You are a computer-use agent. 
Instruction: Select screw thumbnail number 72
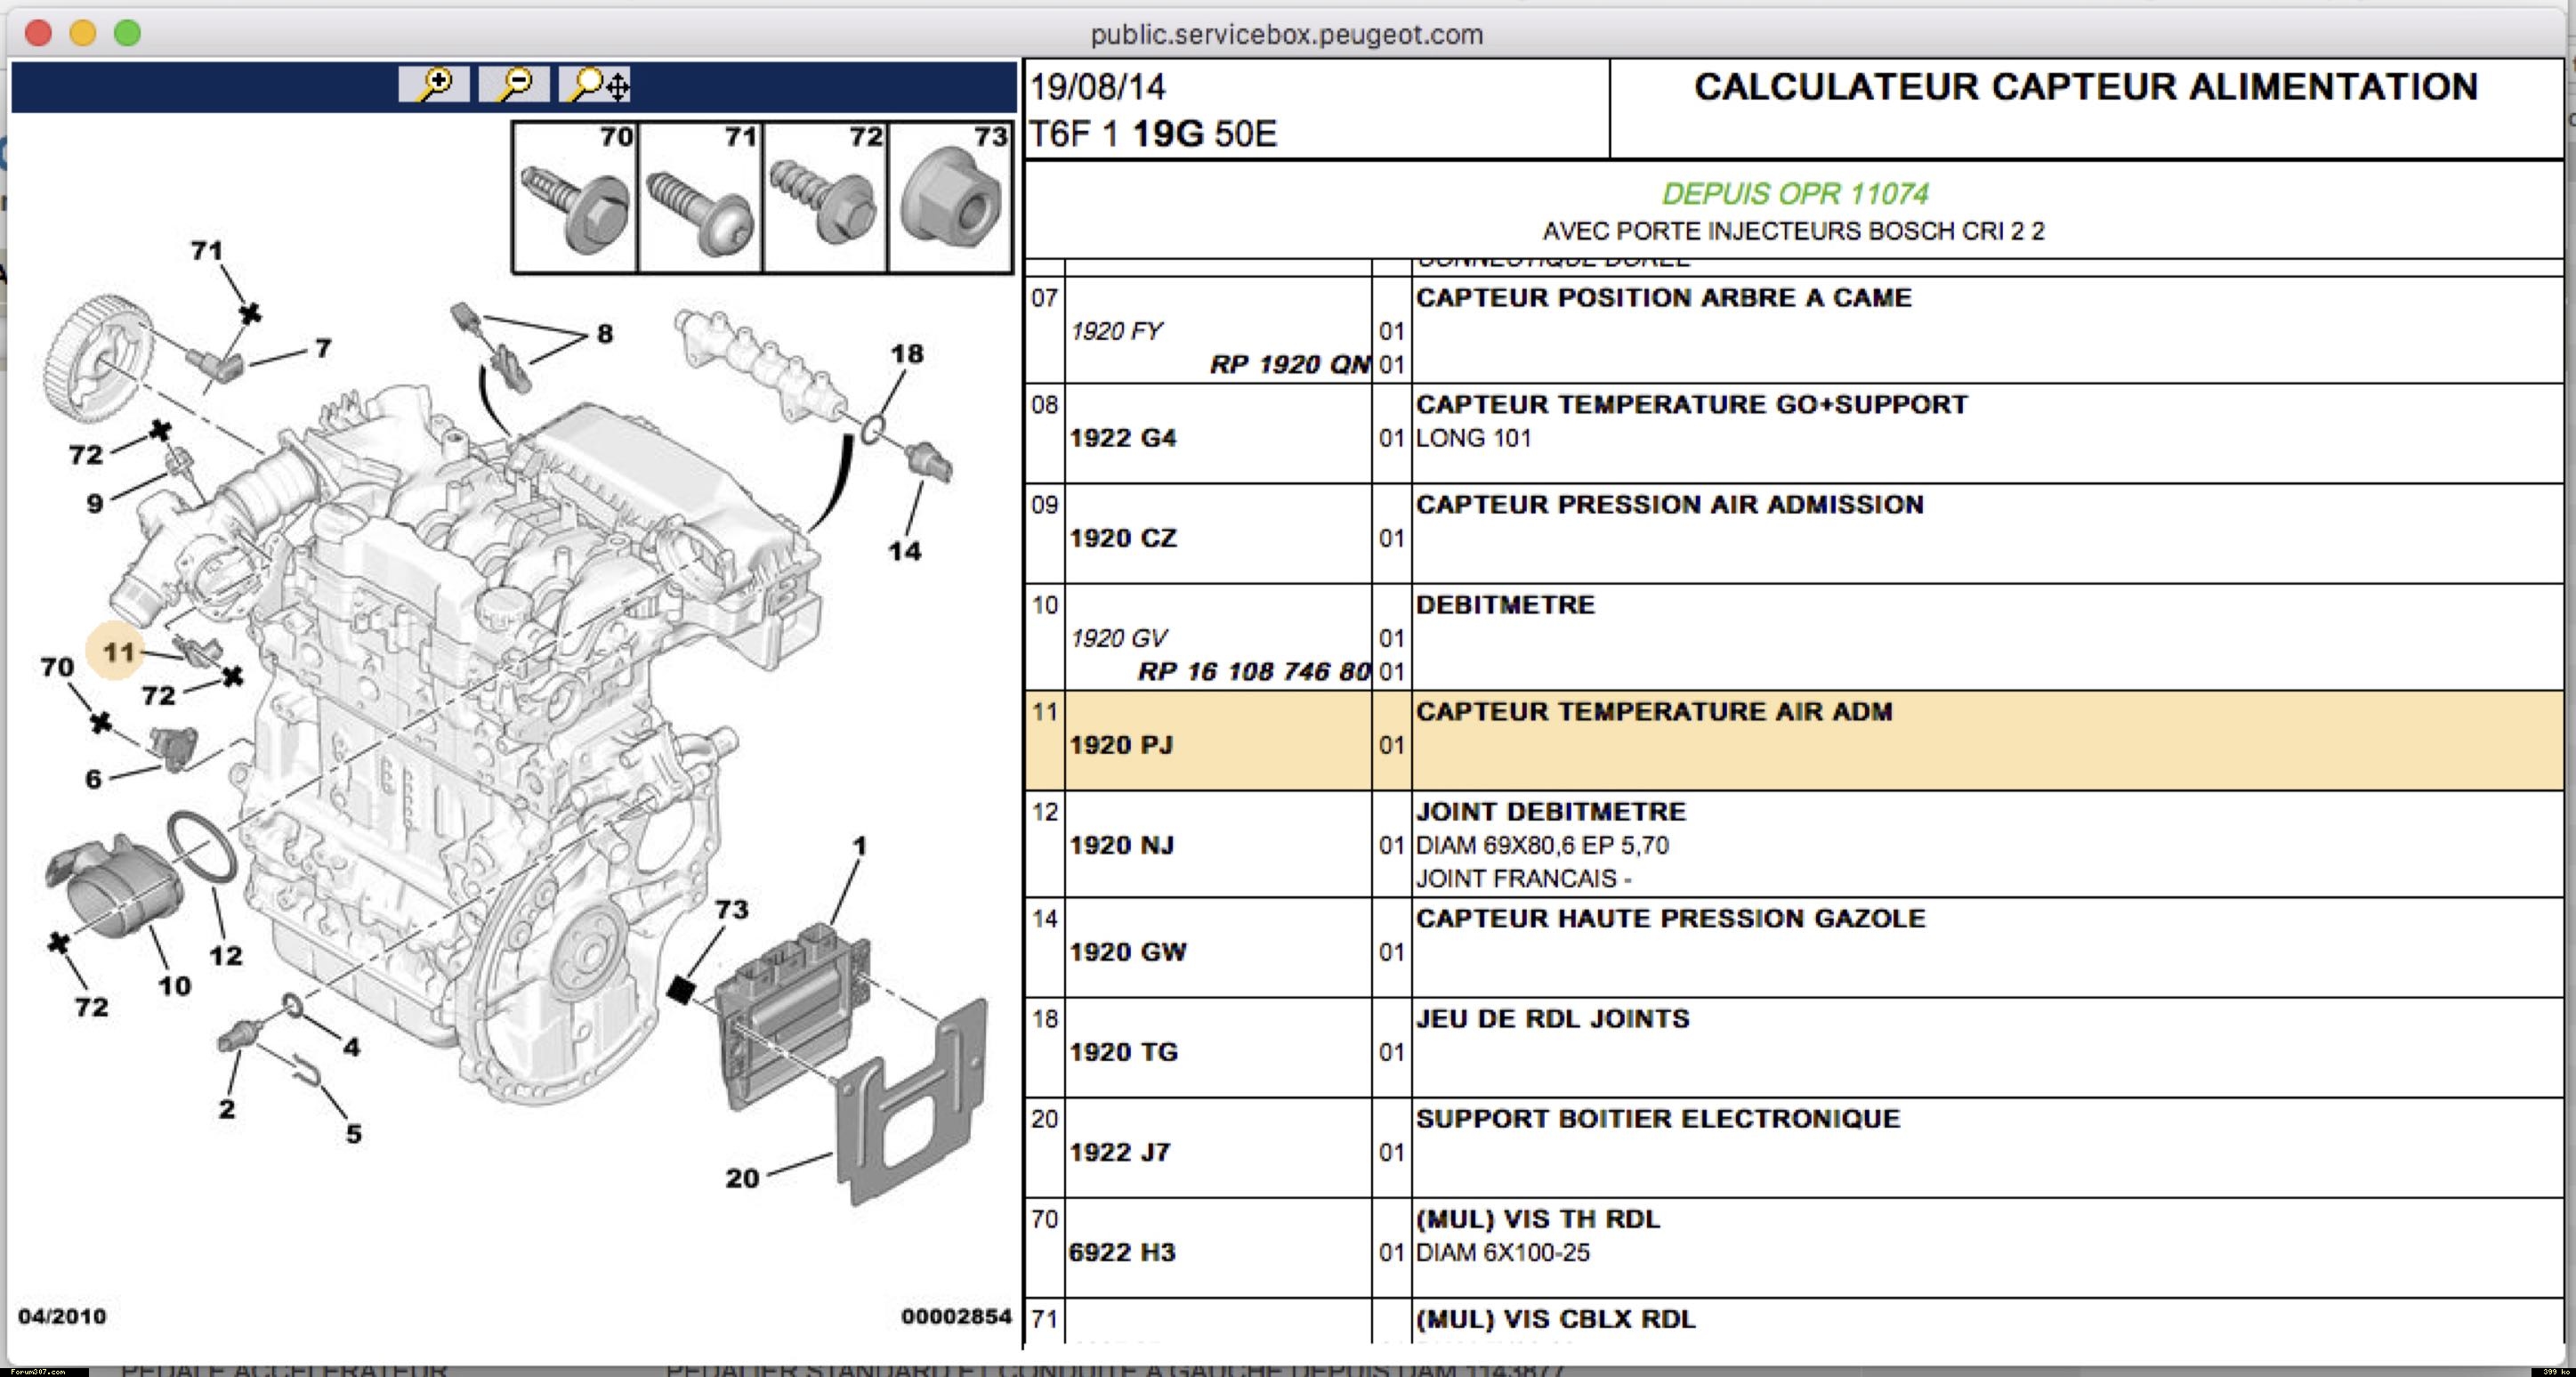click(x=825, y=198)
